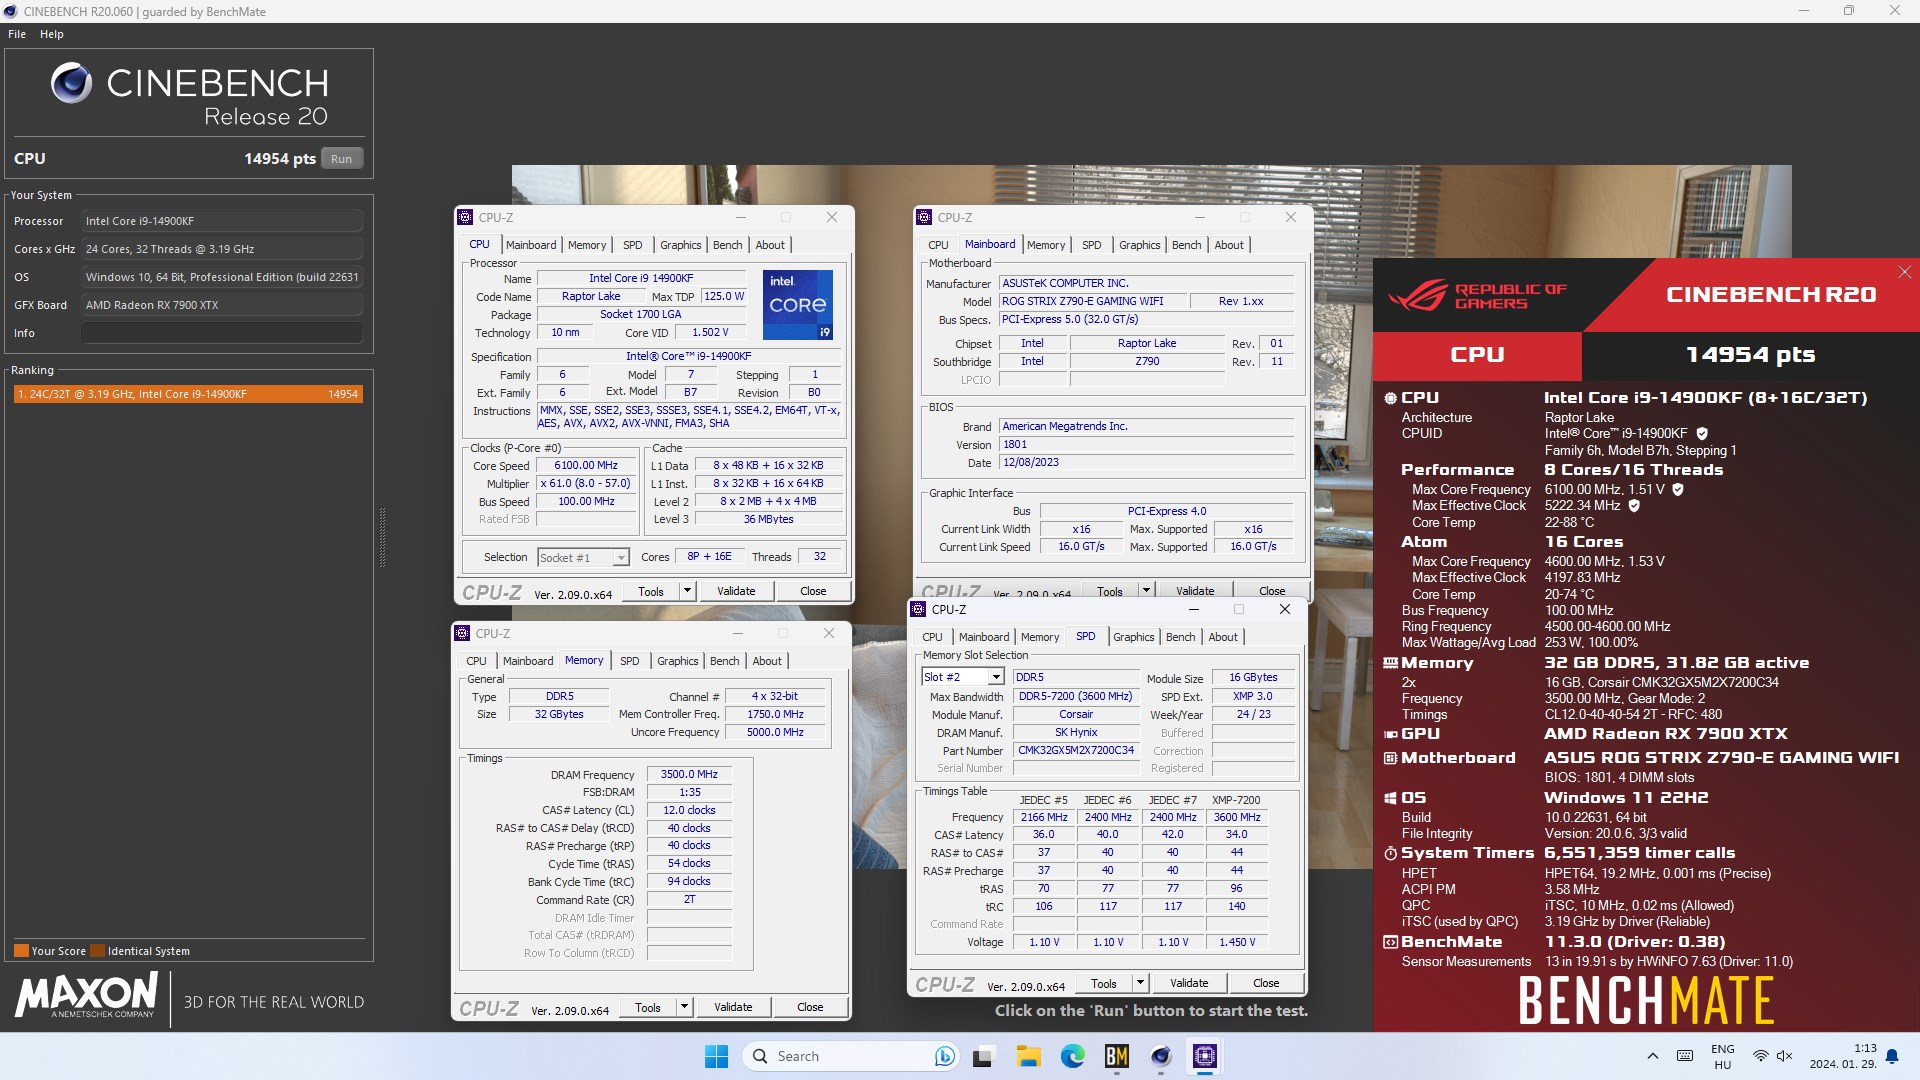Expand Tools dropdown arrow in CPU-Z SPD window
Viewport: 1920px width, 1080px height.
(x=1140, y=983)
